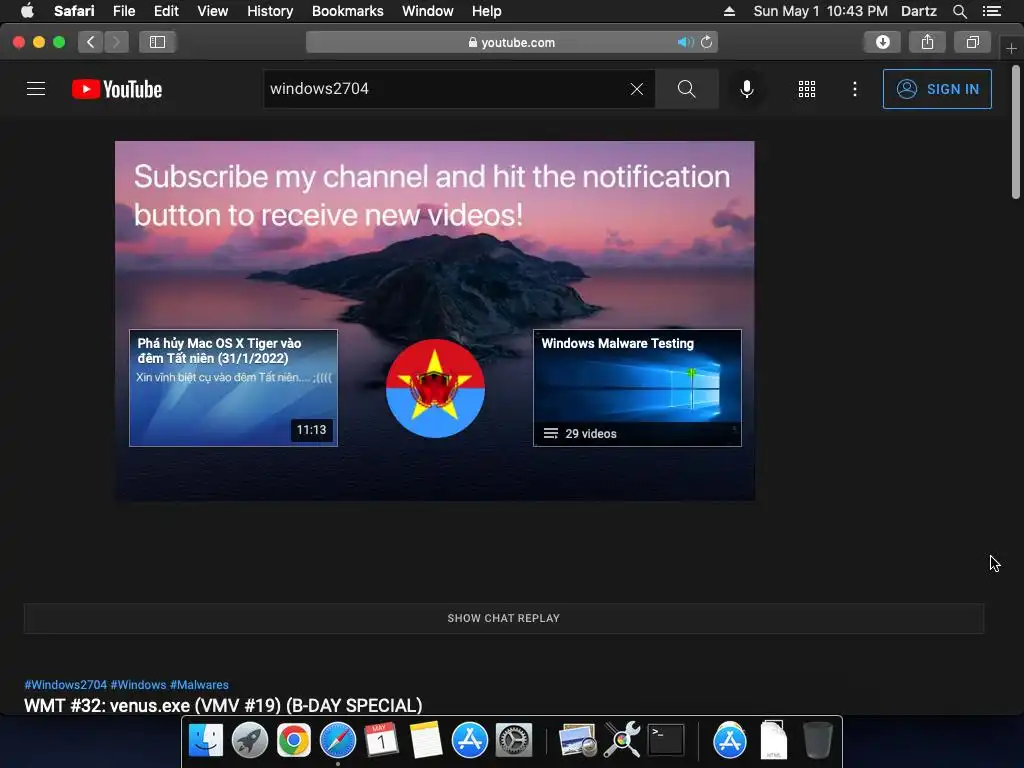Screen dimensions: 1024x768
Task: Open a new Safari tab
Action: pos(1011,48)
